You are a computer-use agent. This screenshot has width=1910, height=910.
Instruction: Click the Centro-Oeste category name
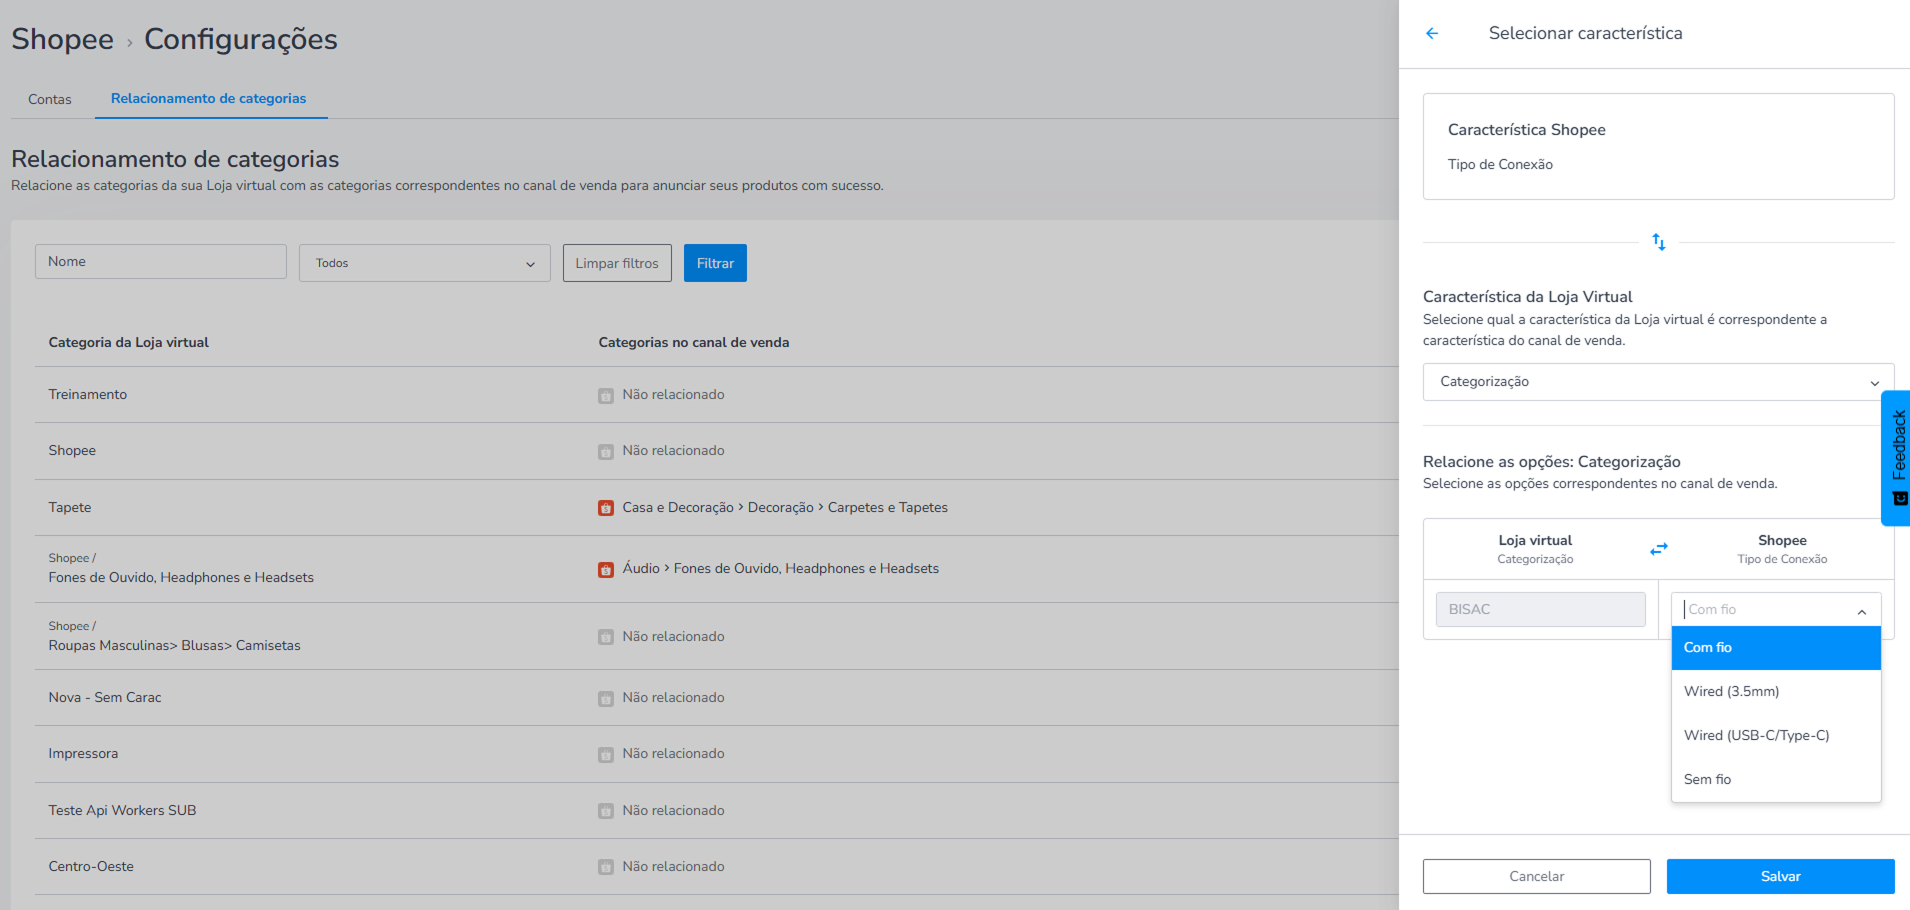pos(91,867)
